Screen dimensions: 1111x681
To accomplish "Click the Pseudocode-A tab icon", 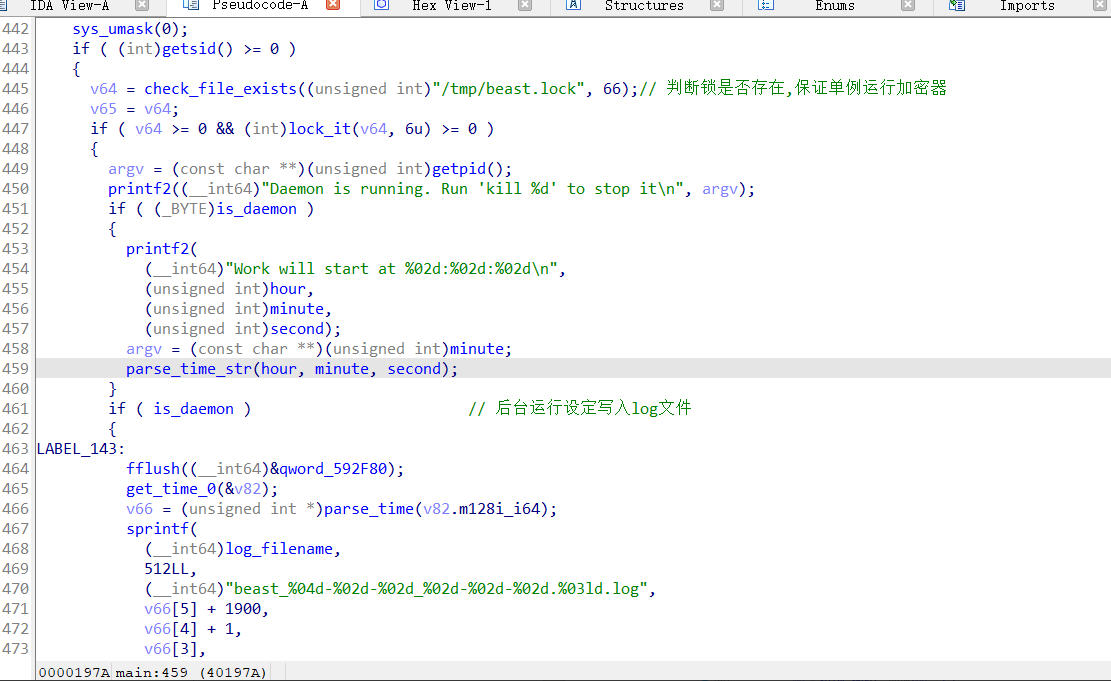I will click(x=190, y=6).
